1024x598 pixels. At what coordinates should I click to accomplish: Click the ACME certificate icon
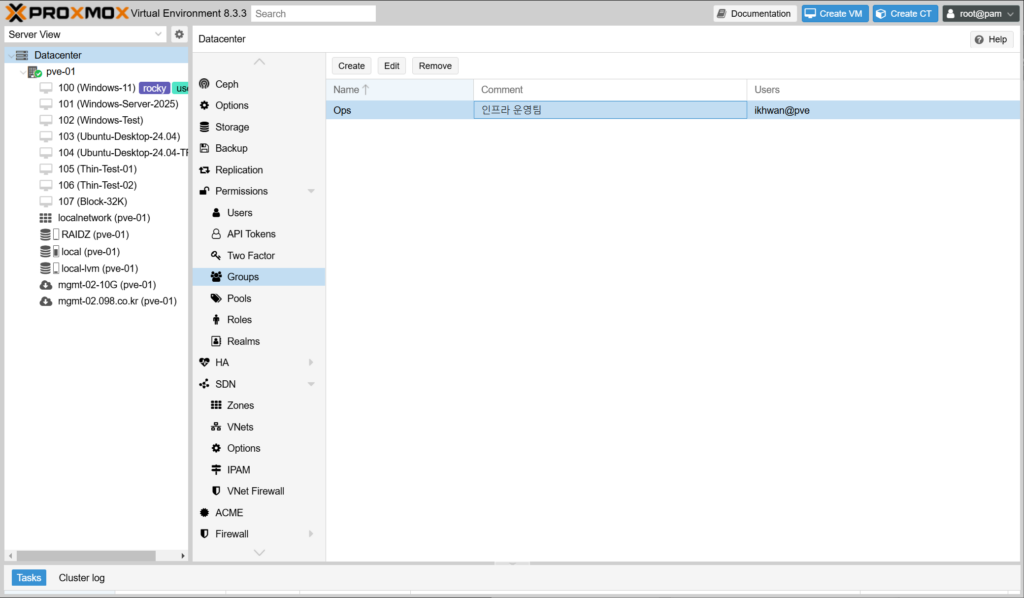tap(205, 512)
